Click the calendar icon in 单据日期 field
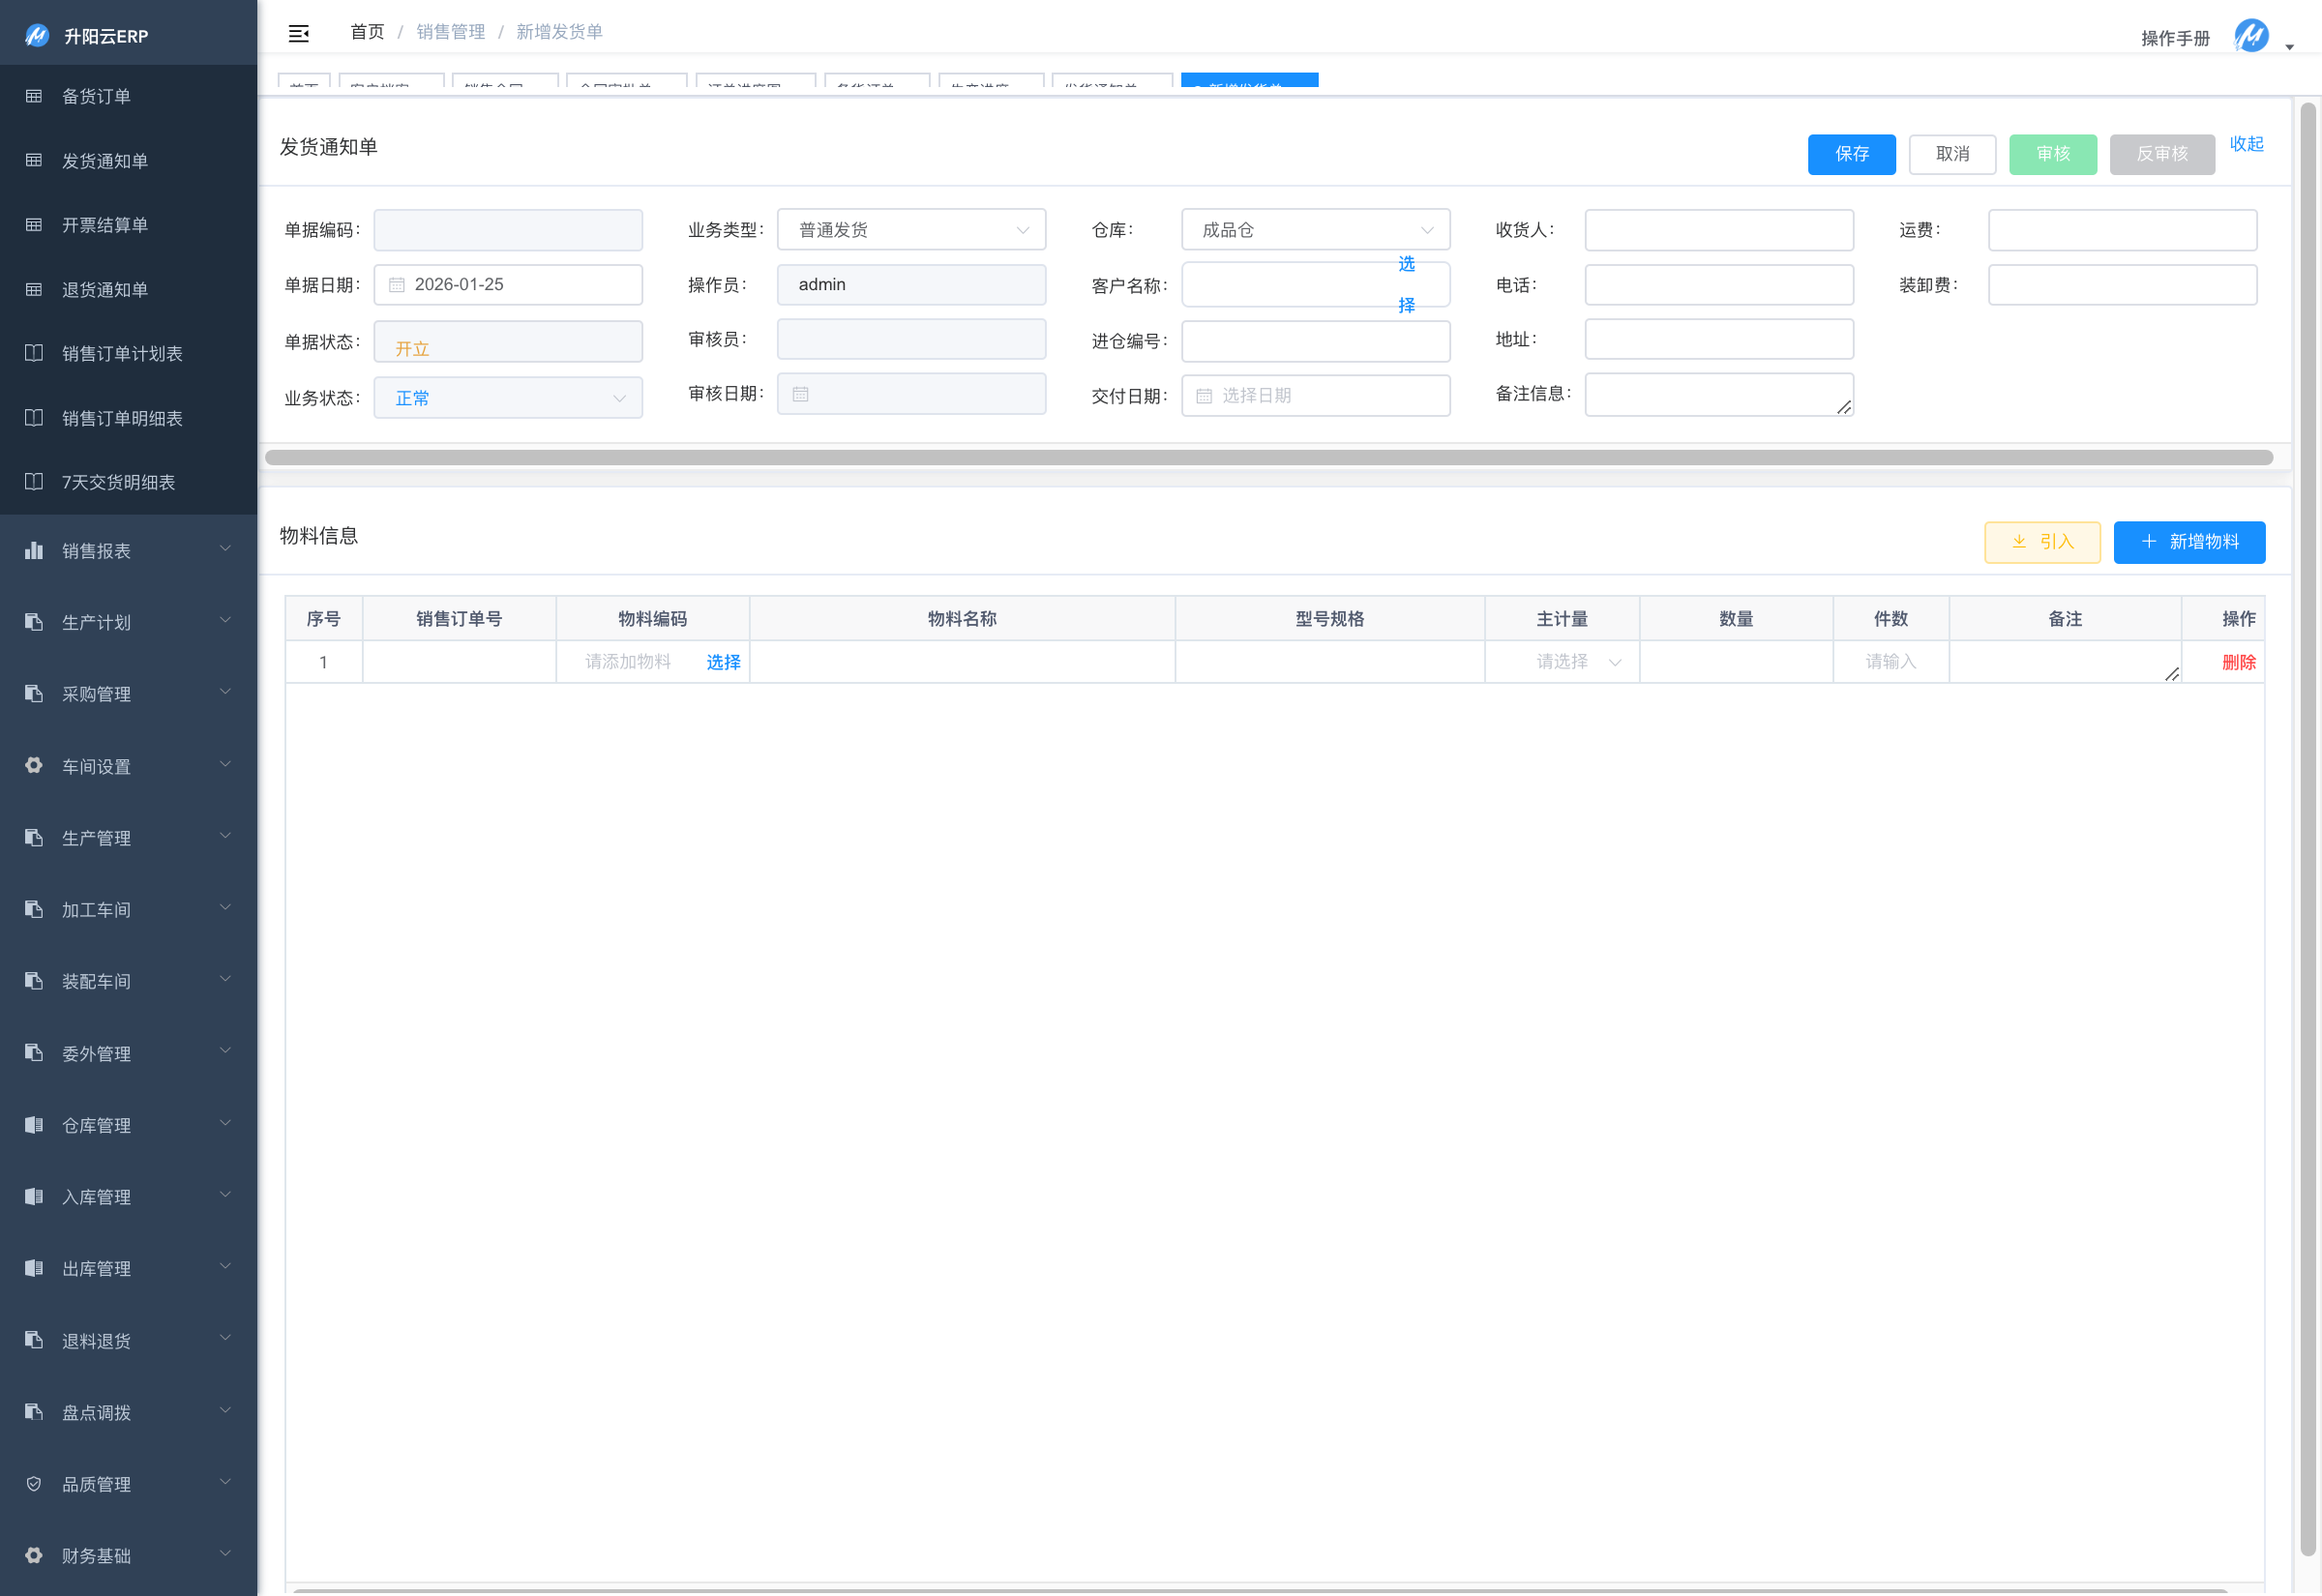The height and width of the screenshot is (1596, 2322). (x=397, y=285)
